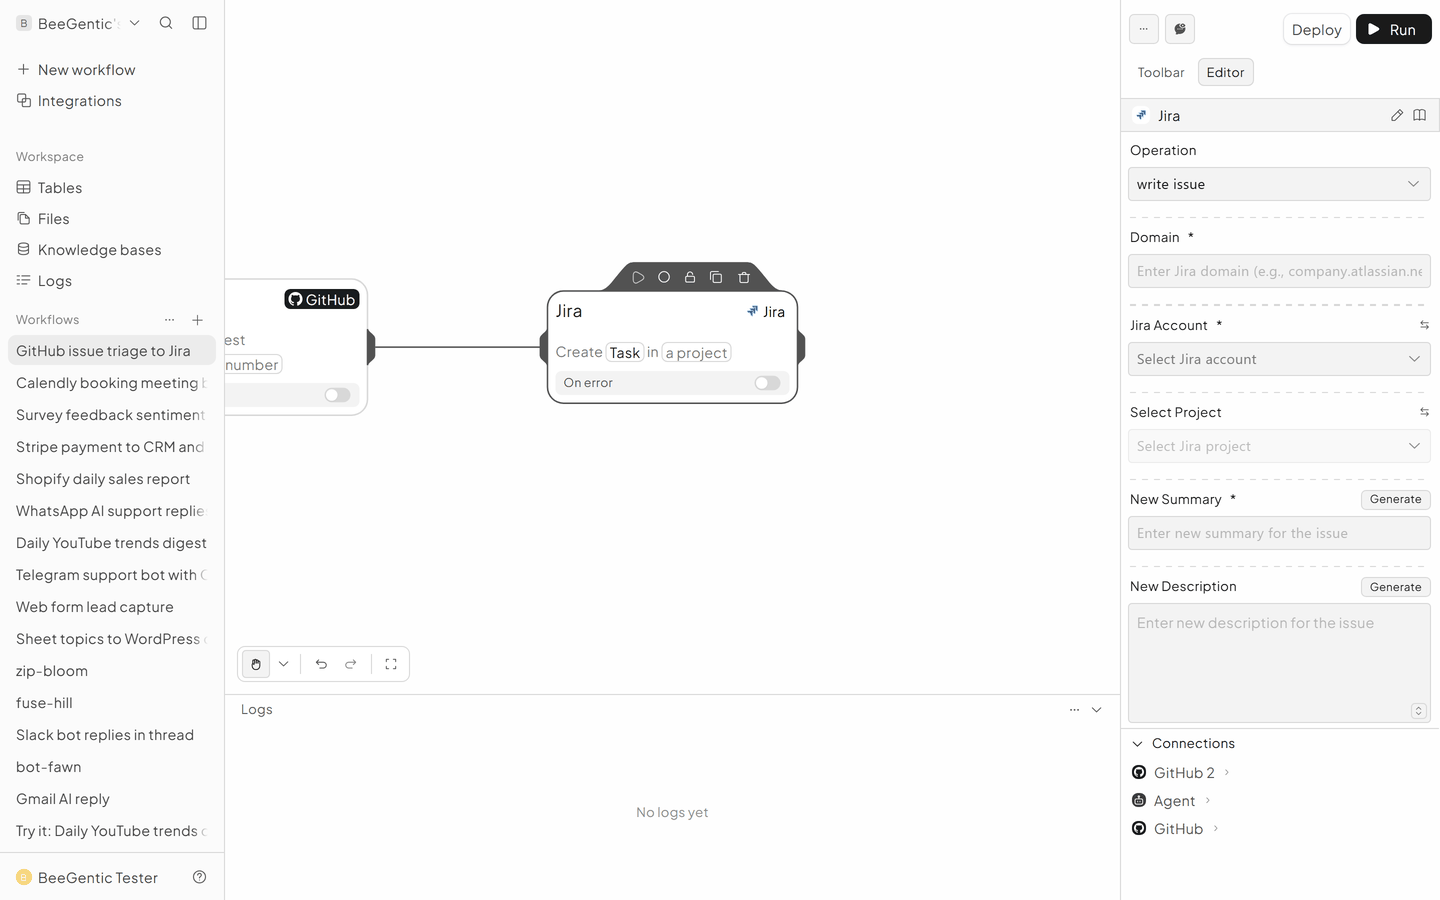Viewport: 1440px width, 900px height.
Task: Open search in the left sidebar
Action: coord(166,23)
